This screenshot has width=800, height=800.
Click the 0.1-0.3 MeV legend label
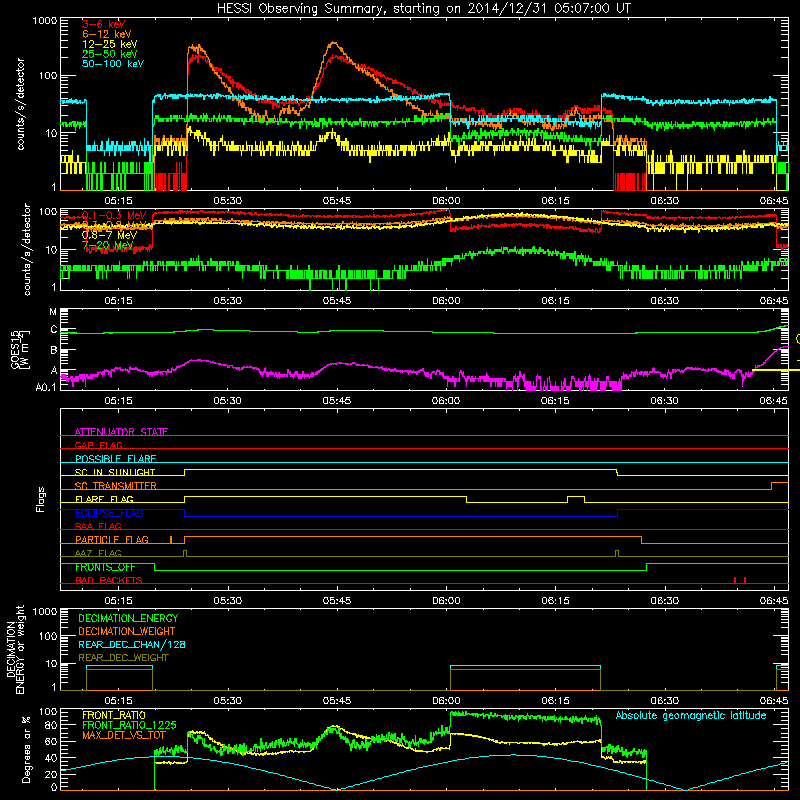coord(114,215)
